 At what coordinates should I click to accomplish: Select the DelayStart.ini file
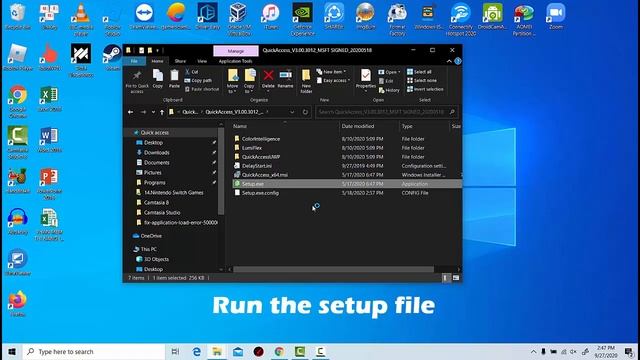point(257,166)
